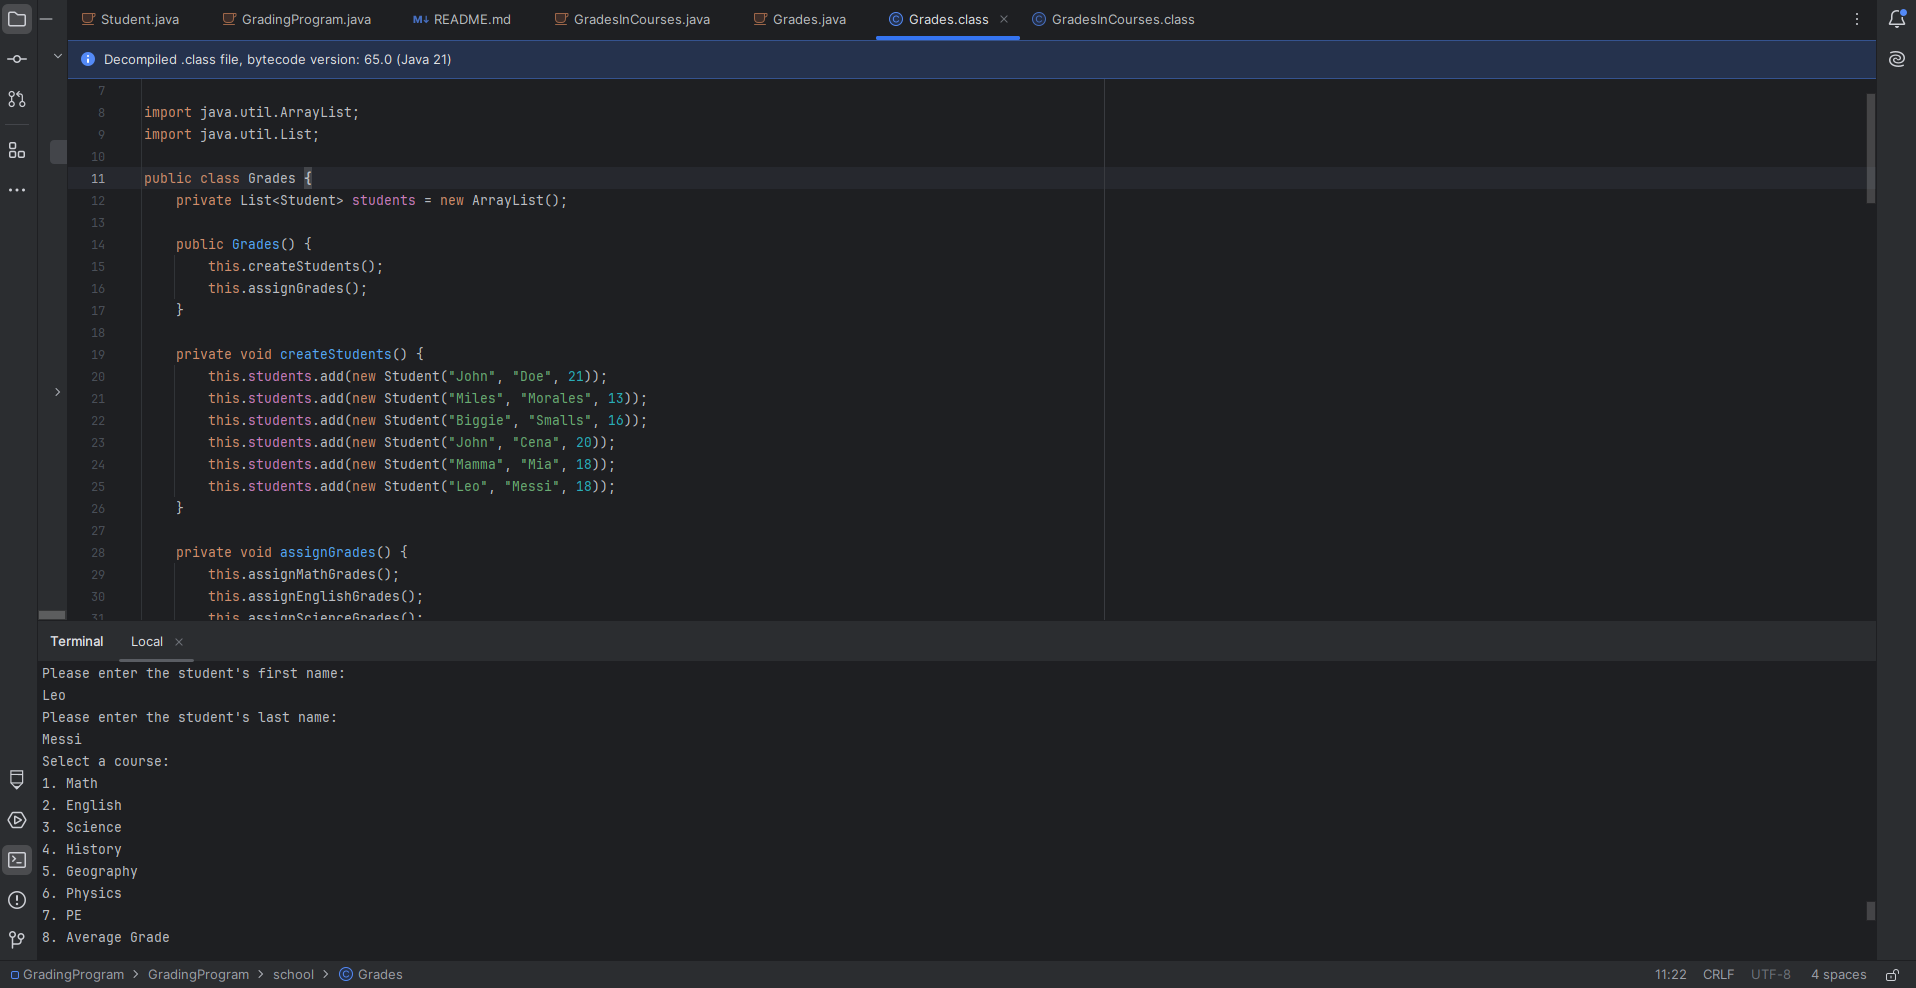Toggle the Terminal tool window icon
1916x988 pixels.
pos(17,860)
